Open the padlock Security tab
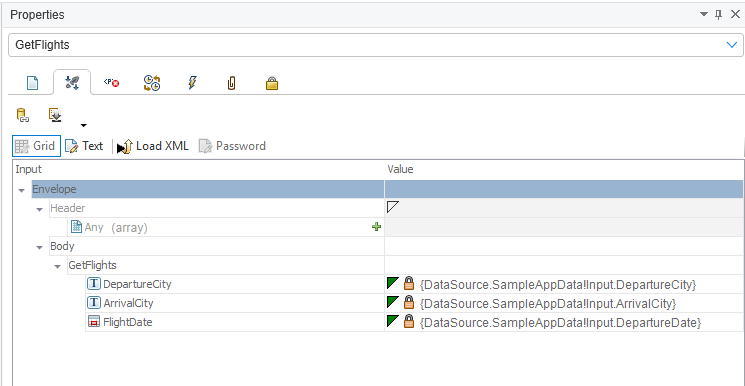This screenshot has width=745, height=386. click(x=271, y=84)
